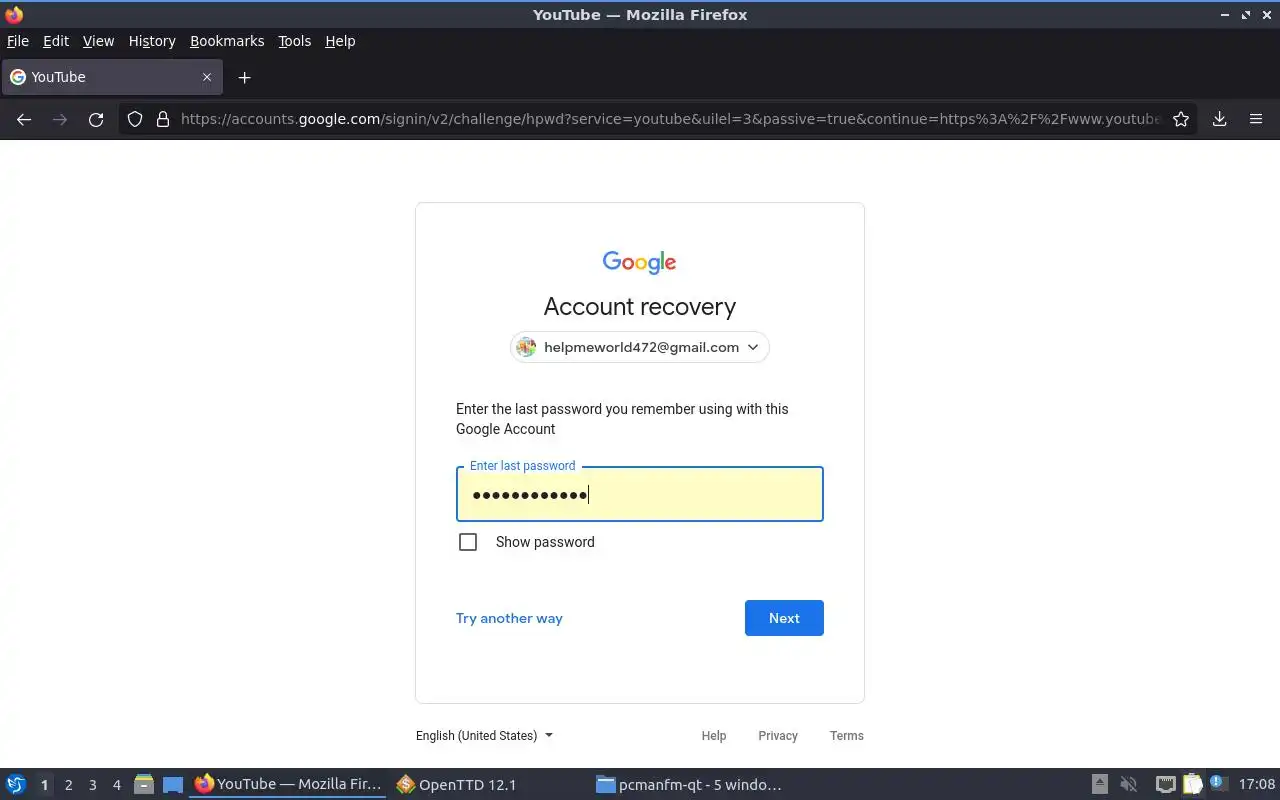Go back to the previous page
Screen dimensions: 1280x800
24,119
